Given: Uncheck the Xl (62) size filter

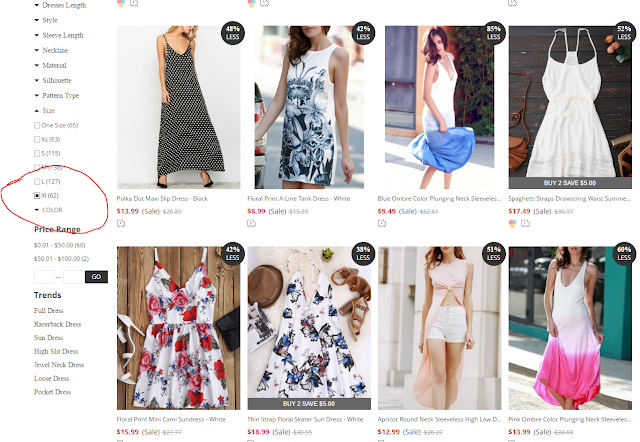Looking at the screenshot, I should (37, 196).
